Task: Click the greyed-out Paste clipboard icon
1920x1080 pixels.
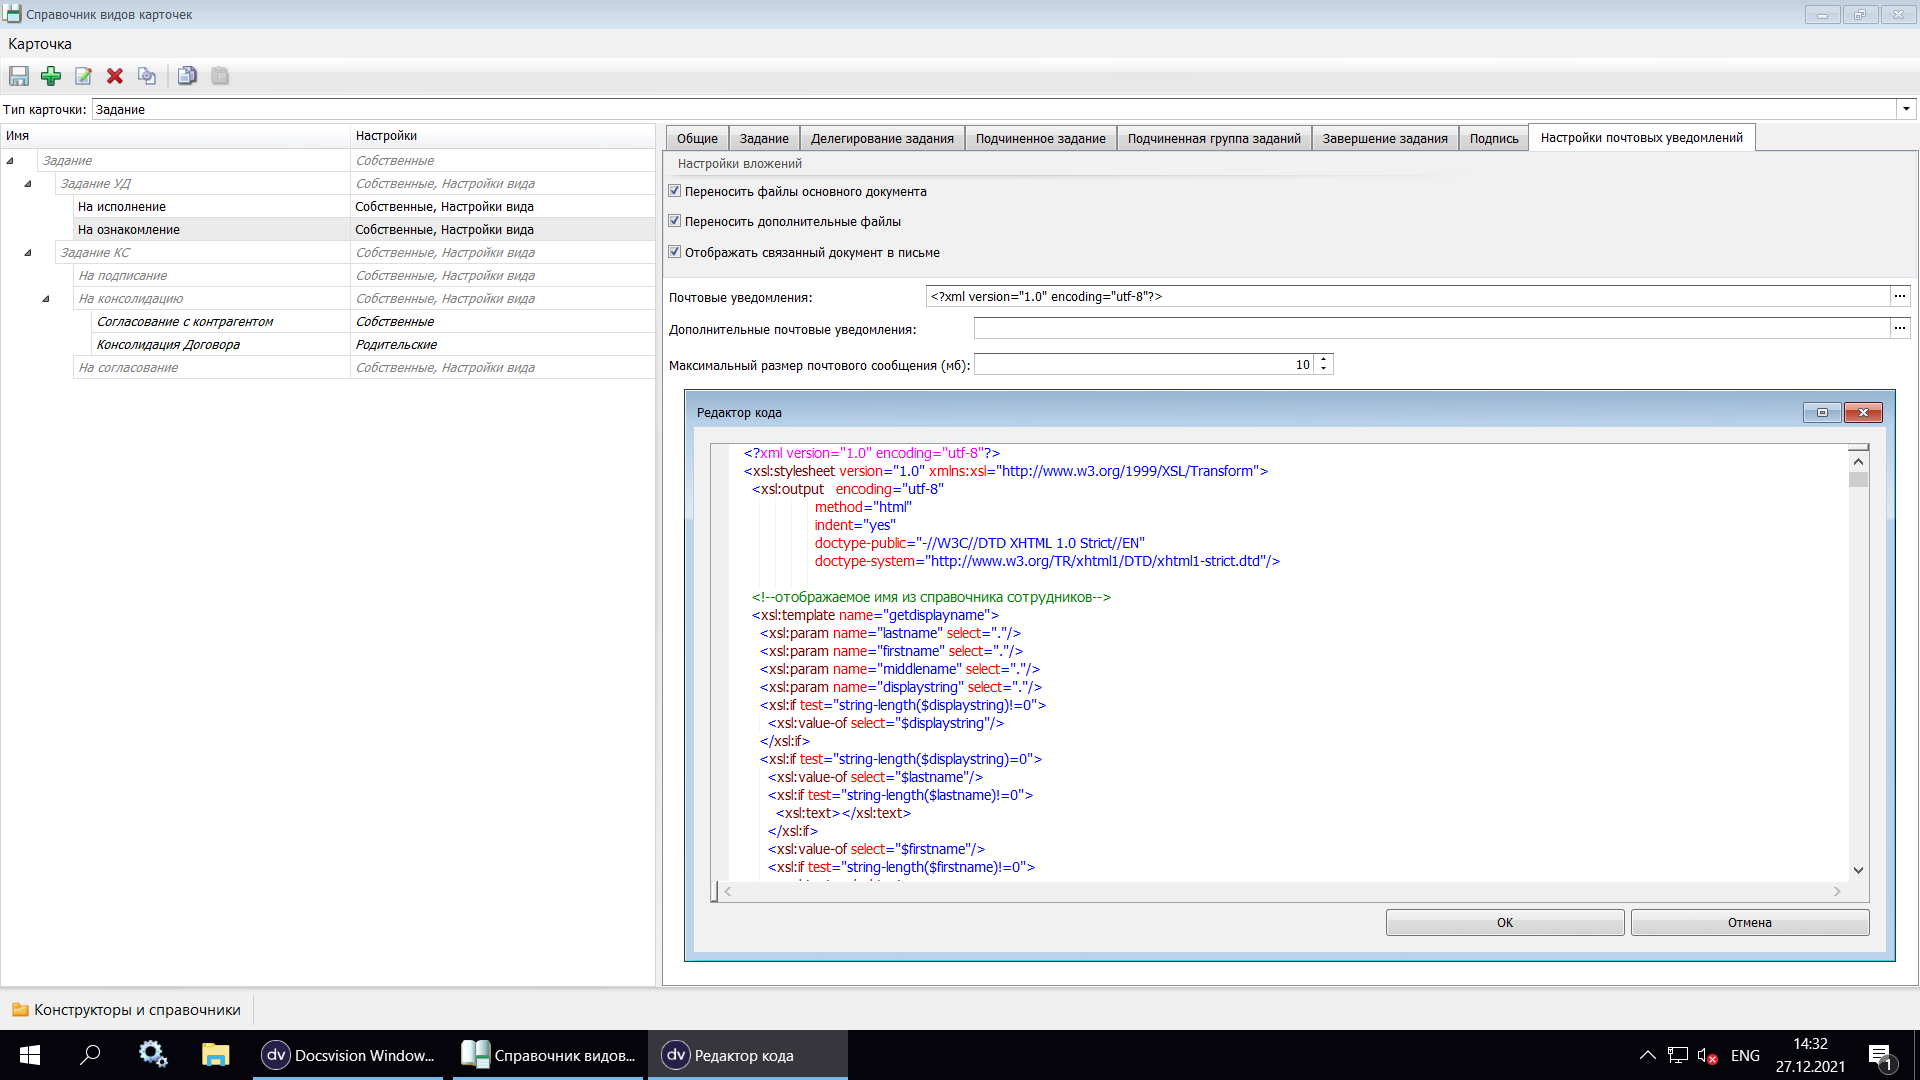Action: [220, 76]
